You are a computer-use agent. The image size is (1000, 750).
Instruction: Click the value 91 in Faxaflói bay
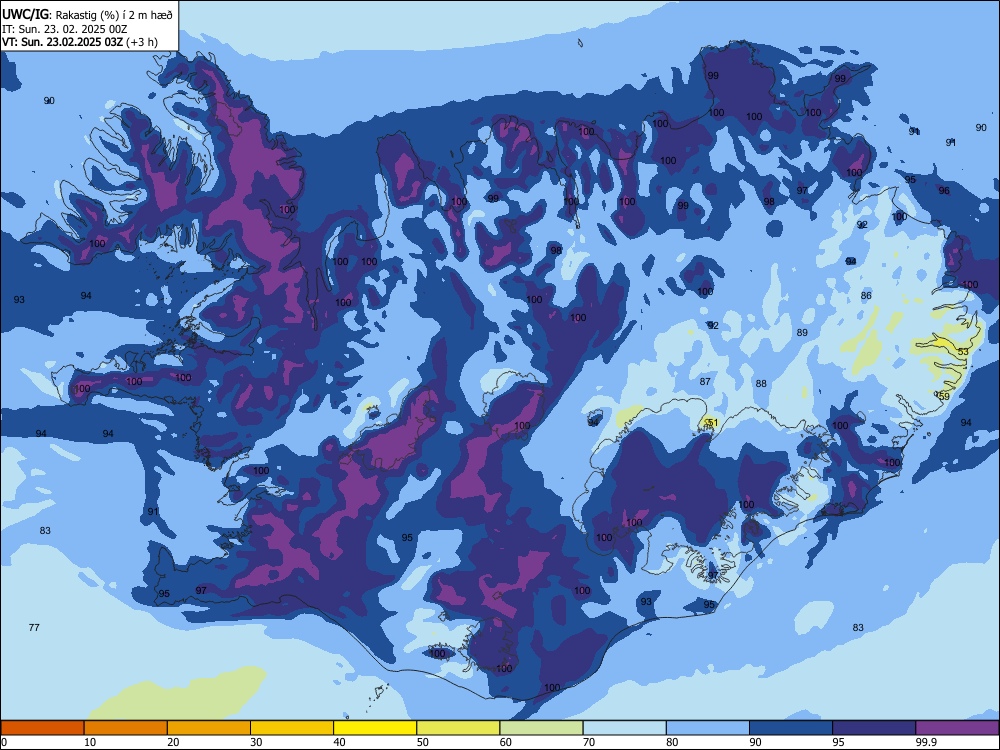153,511
